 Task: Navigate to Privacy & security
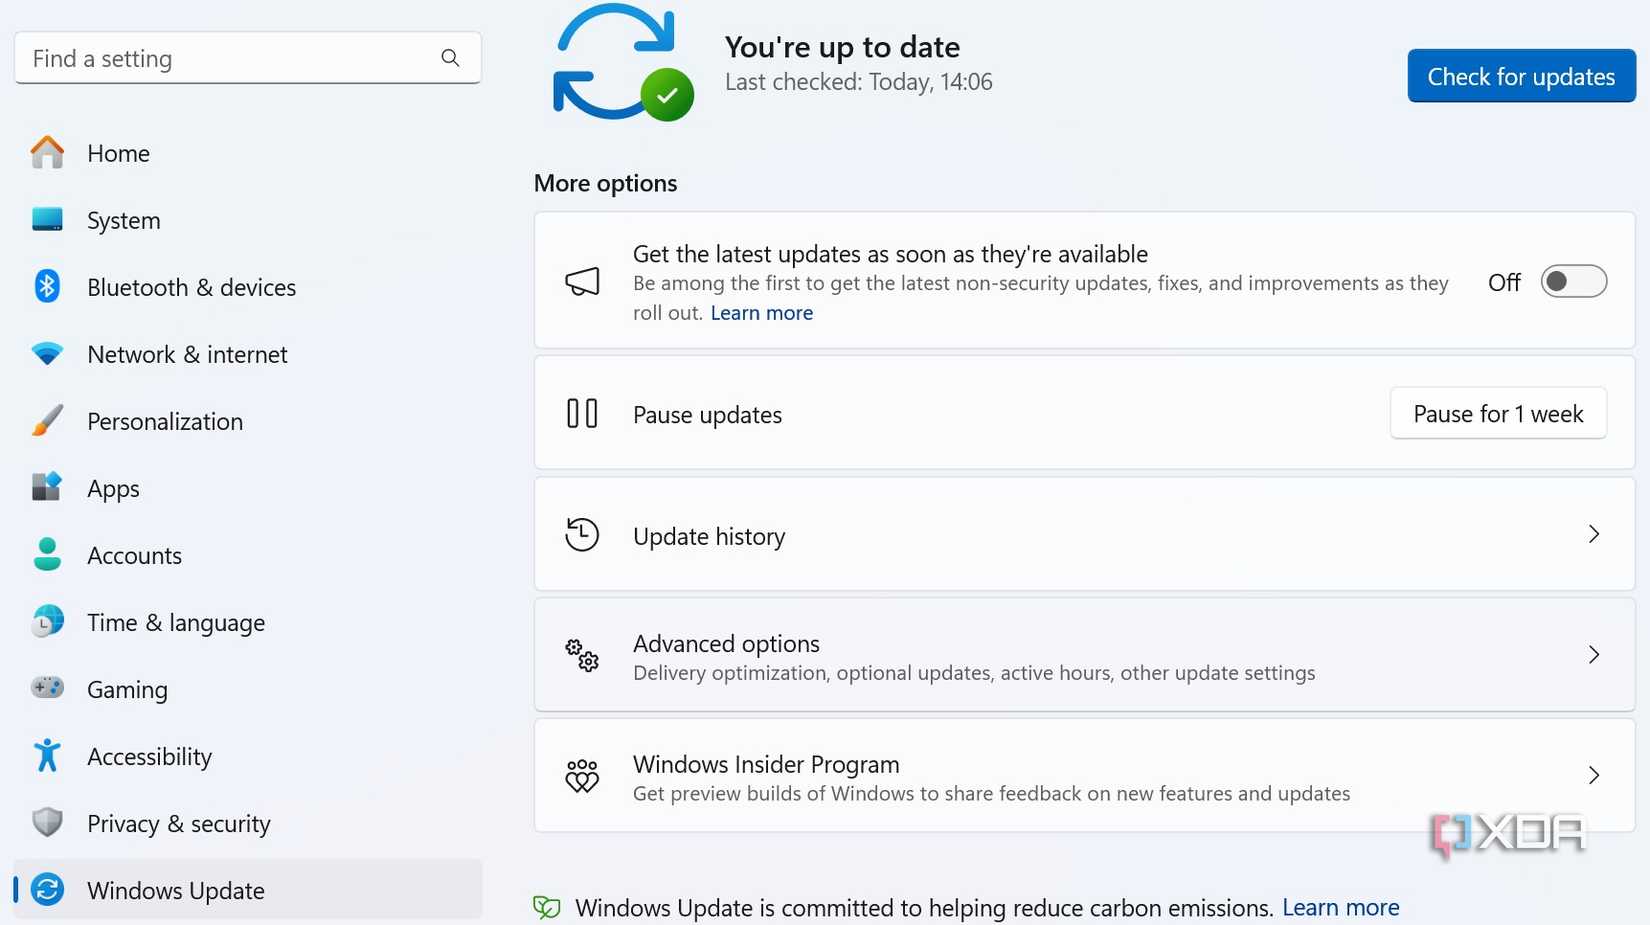tap(248, 823)
